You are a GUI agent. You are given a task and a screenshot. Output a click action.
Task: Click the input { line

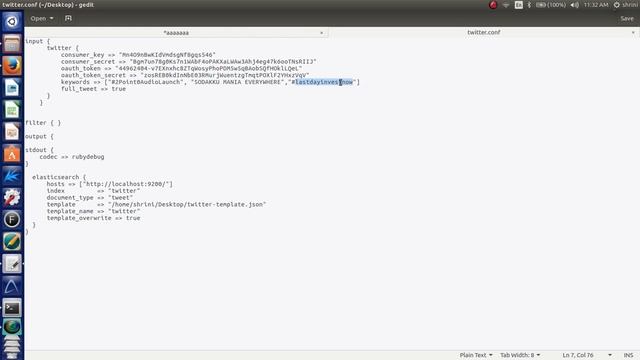tap(38, 41)
